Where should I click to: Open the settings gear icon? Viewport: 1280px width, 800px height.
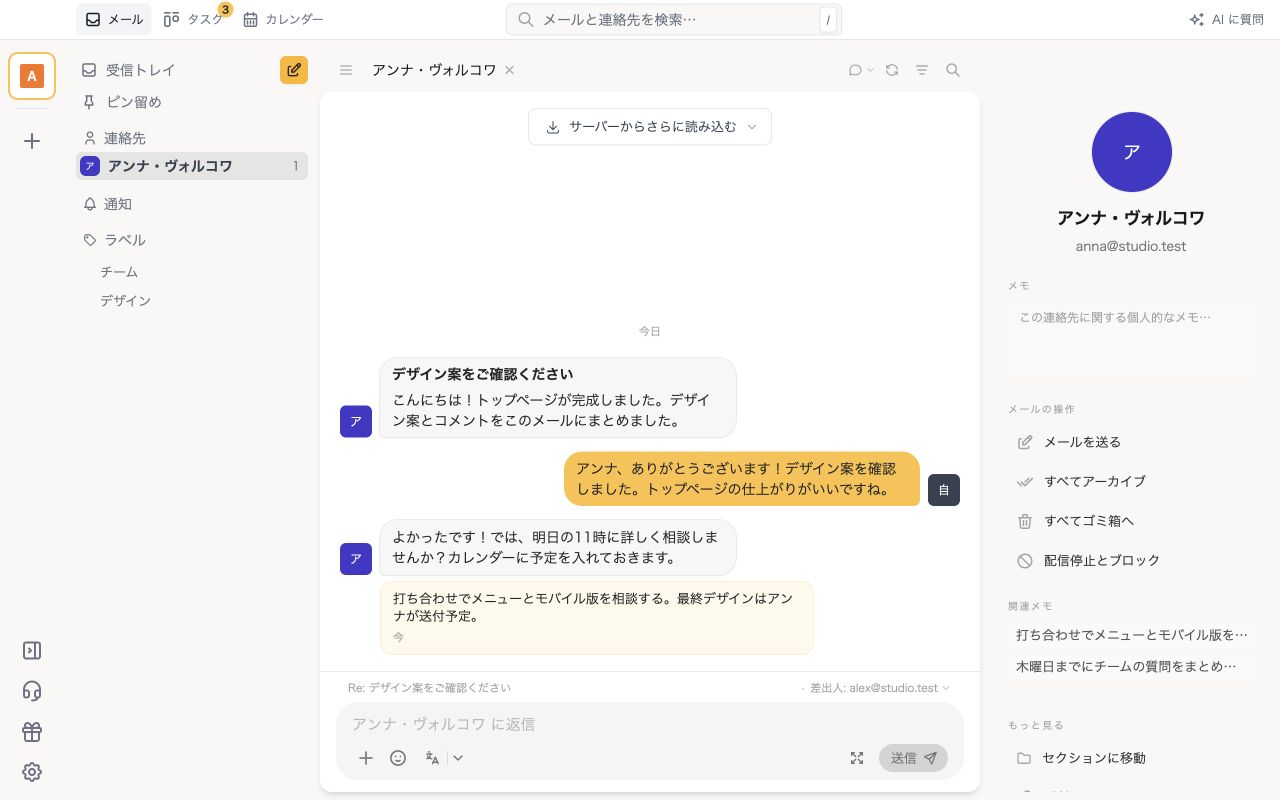32,772
